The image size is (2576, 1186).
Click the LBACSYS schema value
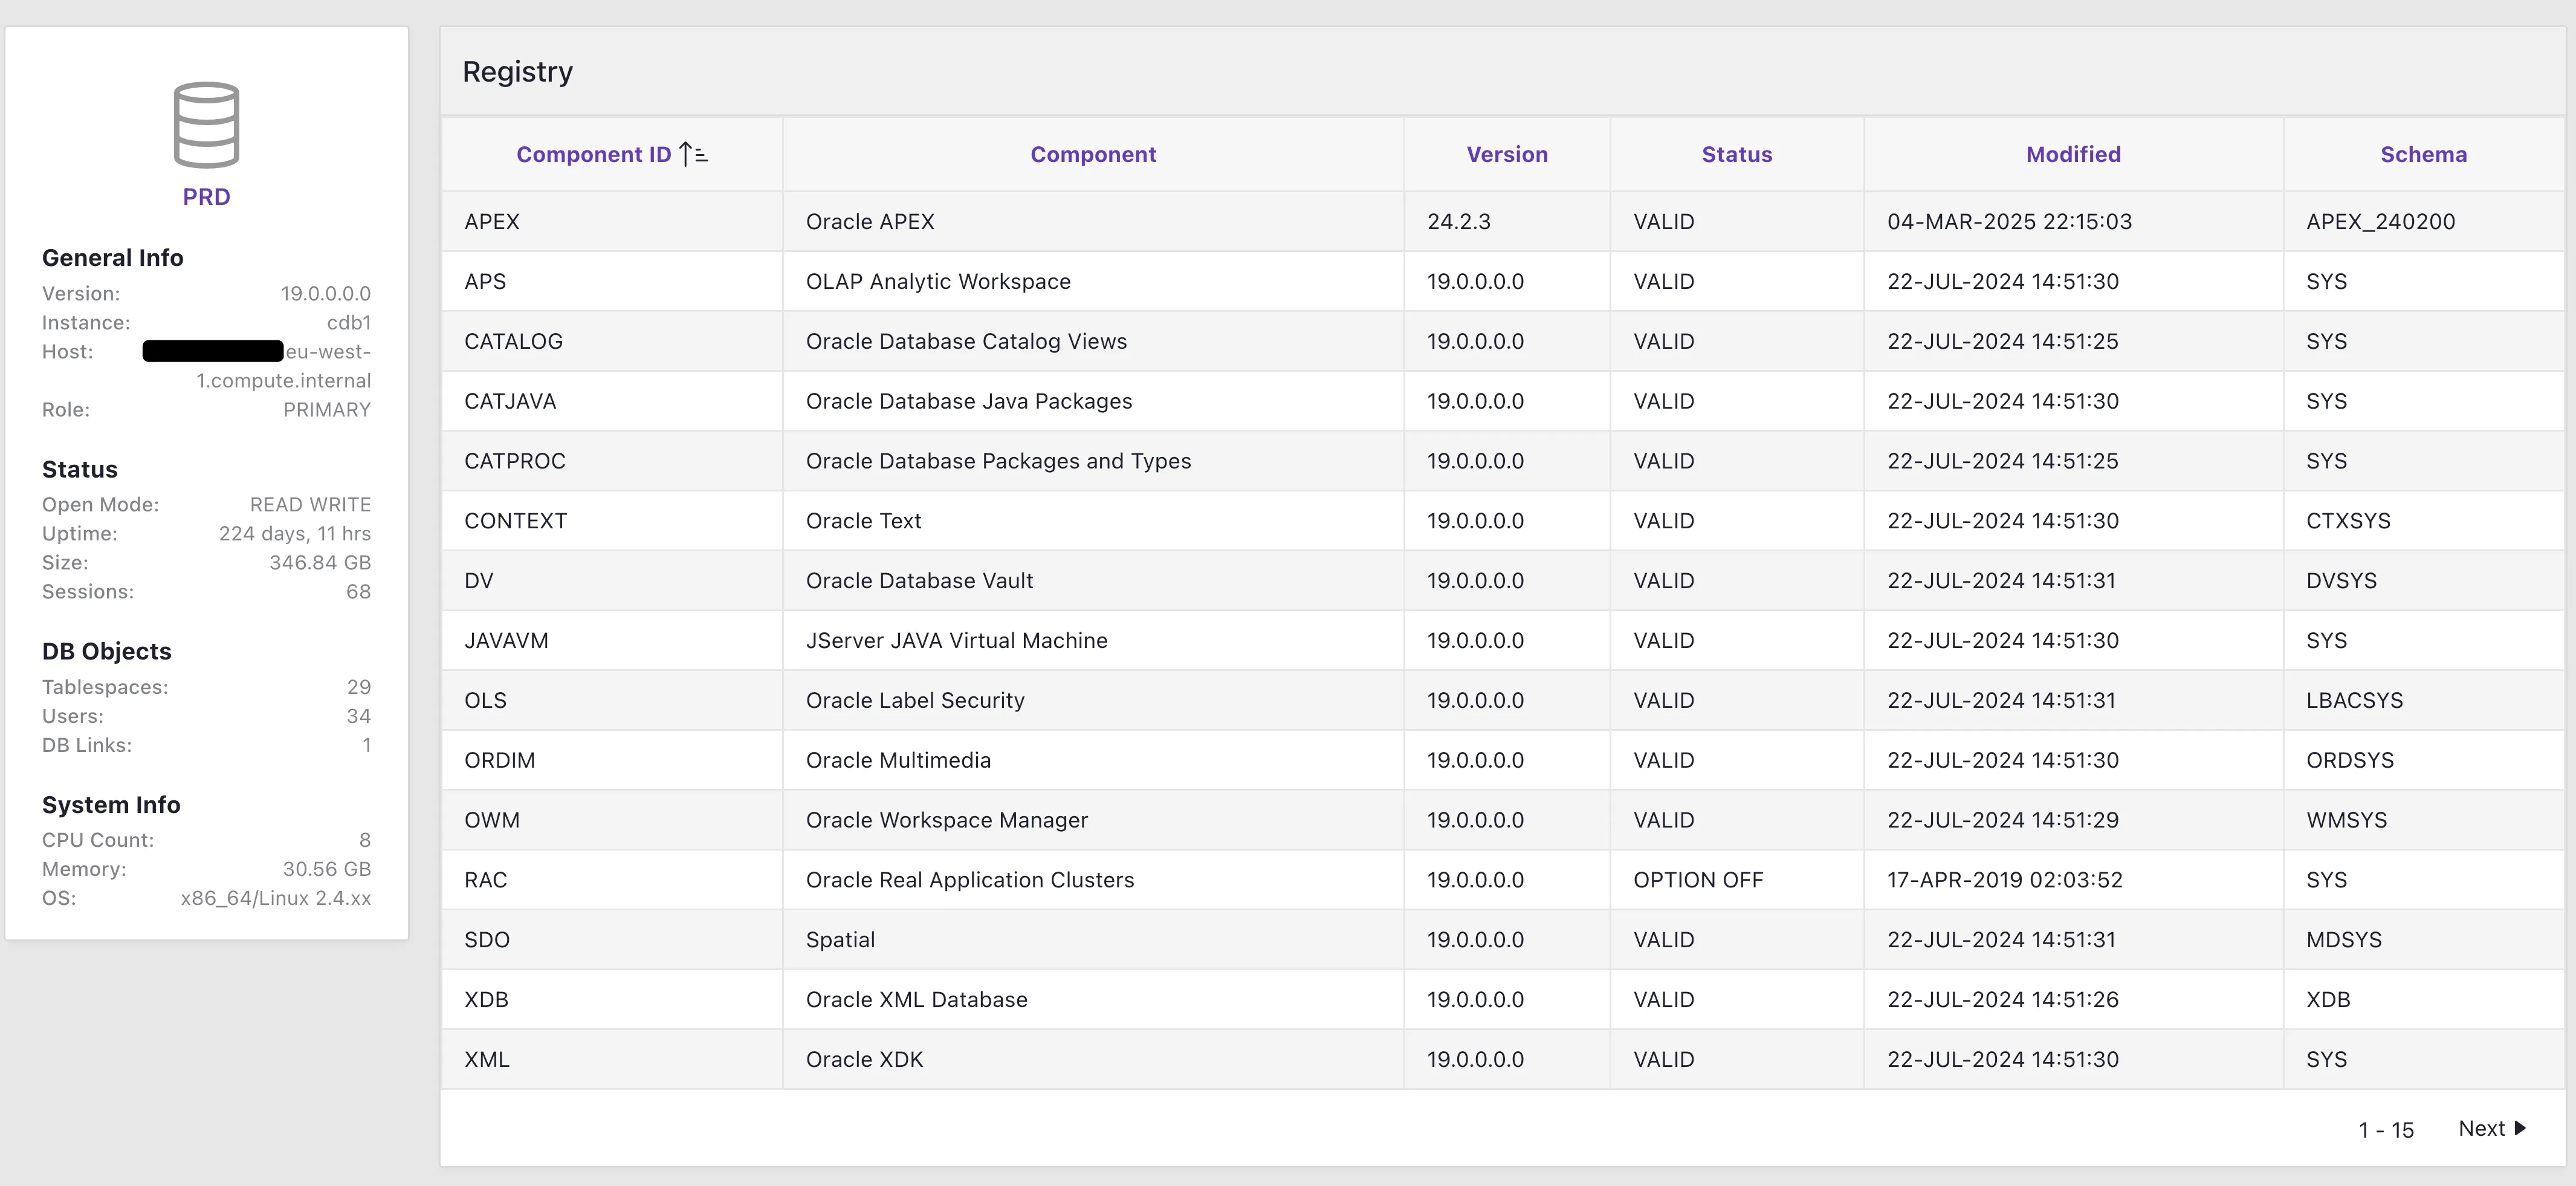(2354, 700)
